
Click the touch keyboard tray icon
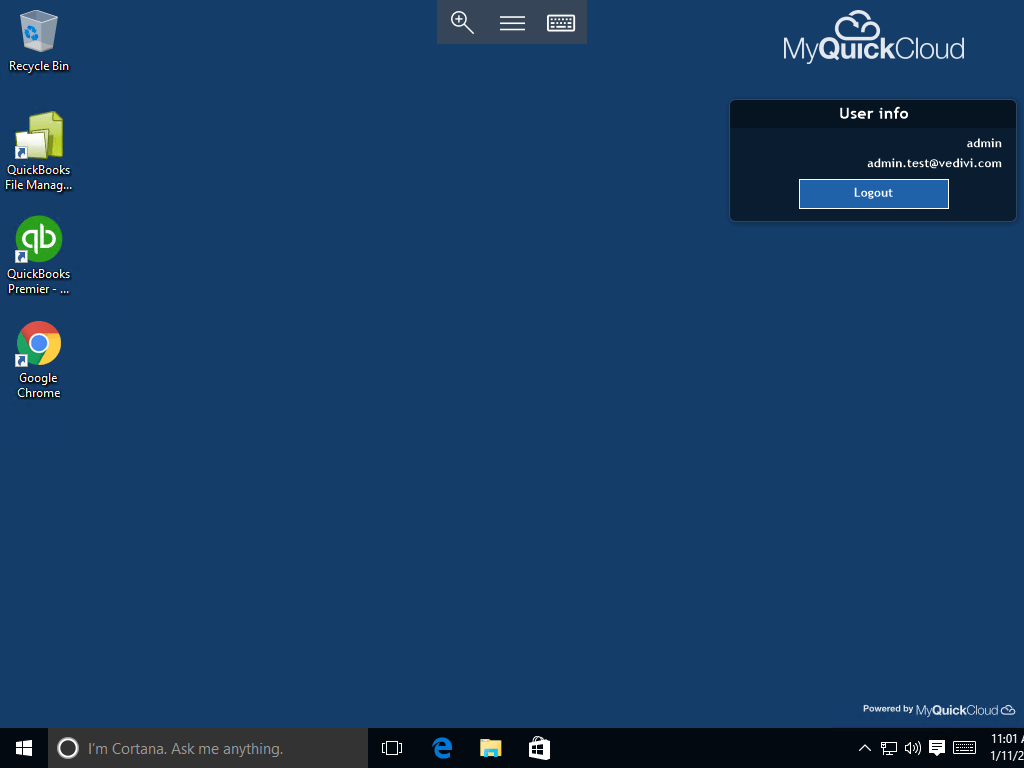click(965, 748)
